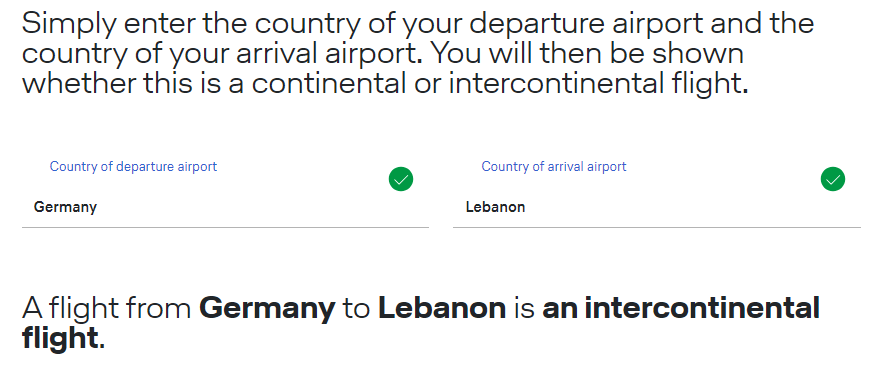Click the bold 'Germany' in the result sentence
Image resolution: width=882 pixels, height=374 pixels.
pyautogui.click(x=267, y=309)
